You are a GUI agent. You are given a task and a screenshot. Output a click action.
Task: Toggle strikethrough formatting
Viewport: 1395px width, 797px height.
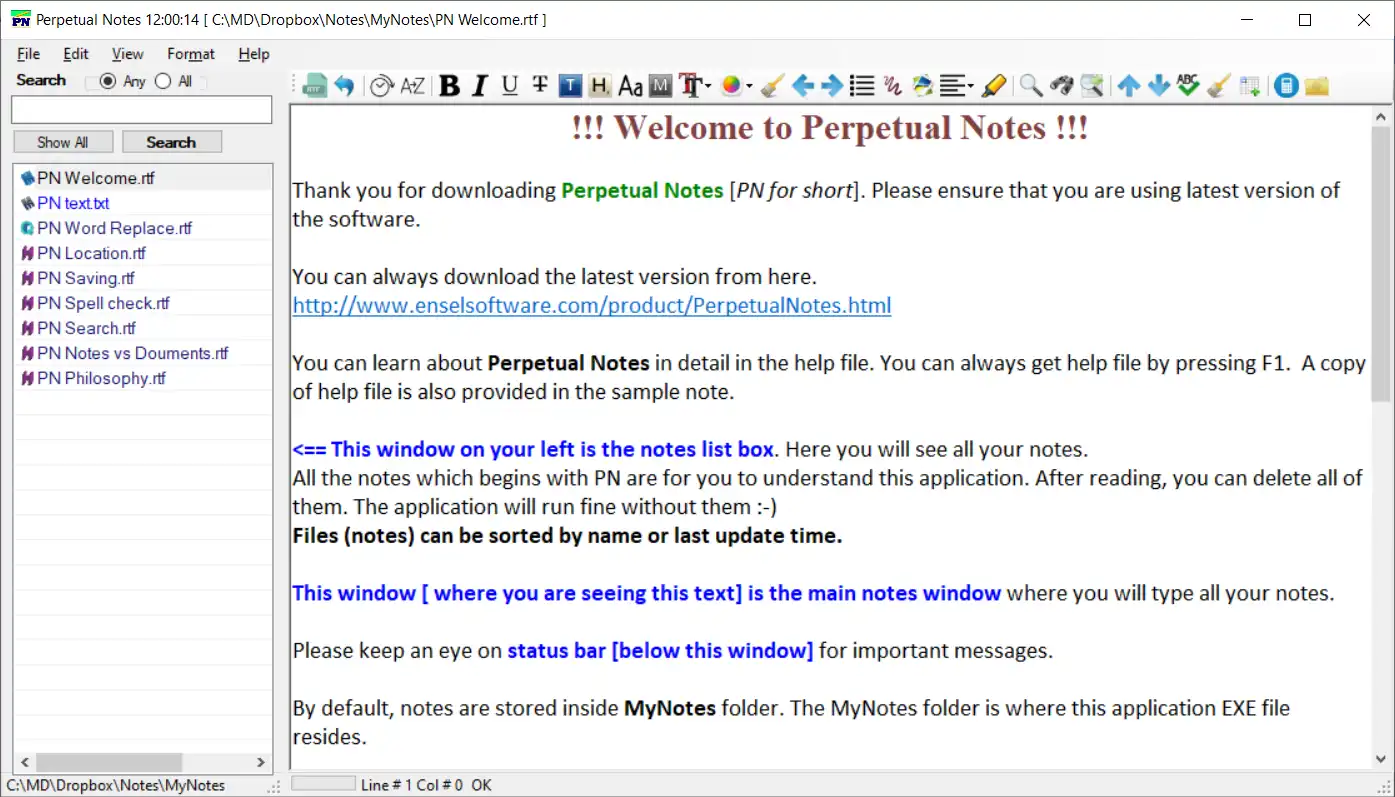tap(540, 86)
